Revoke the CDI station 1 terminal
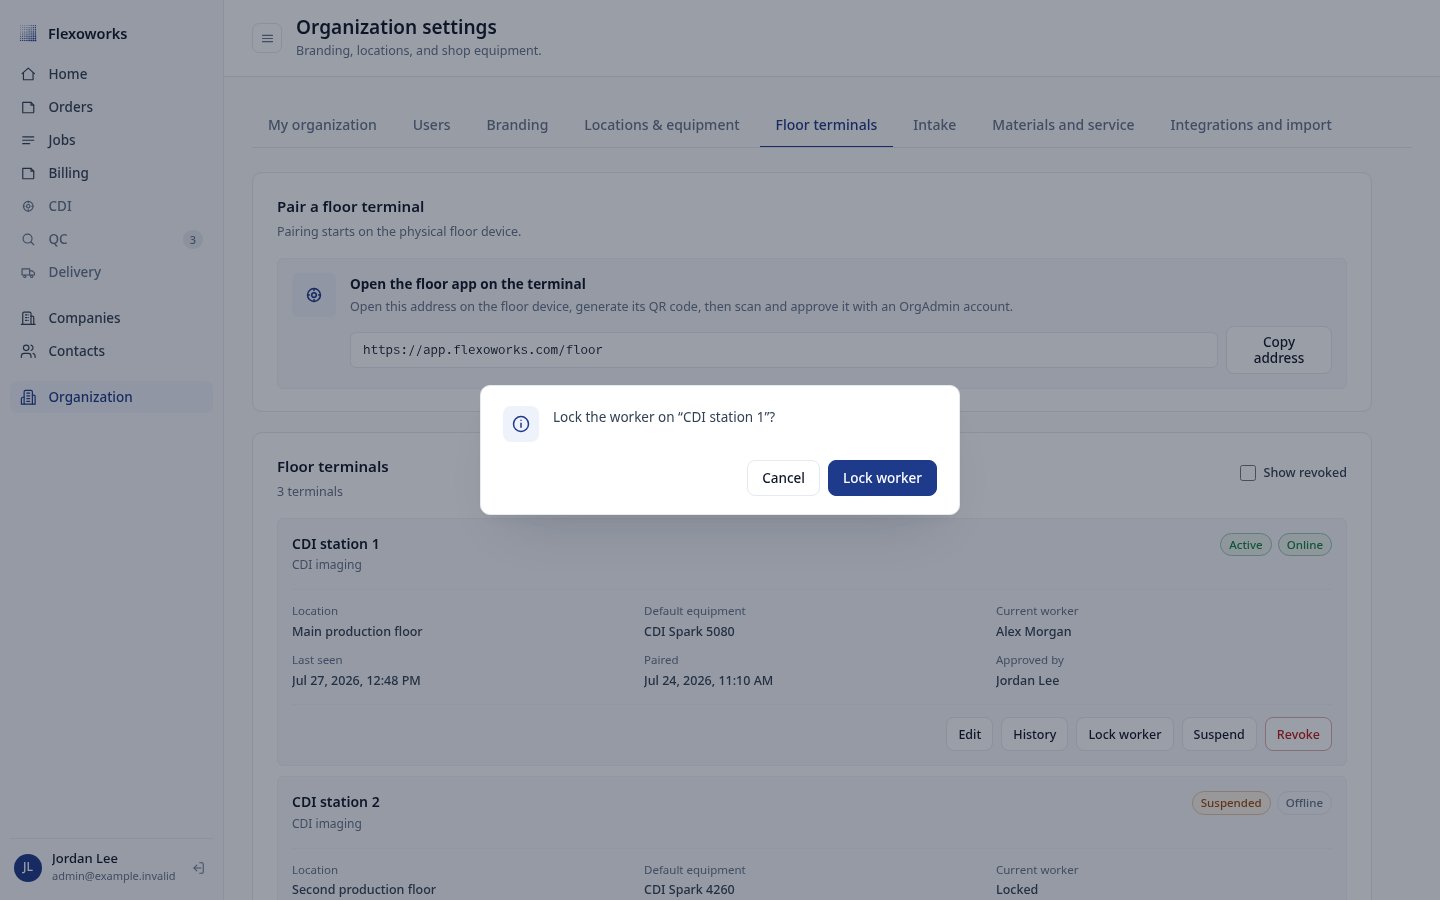1440x900 pixels. tap(1298, 734)
